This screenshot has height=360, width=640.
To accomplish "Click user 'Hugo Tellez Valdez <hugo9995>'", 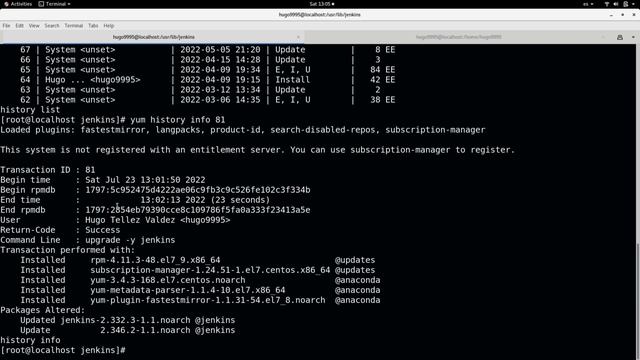I will [158, 220].
